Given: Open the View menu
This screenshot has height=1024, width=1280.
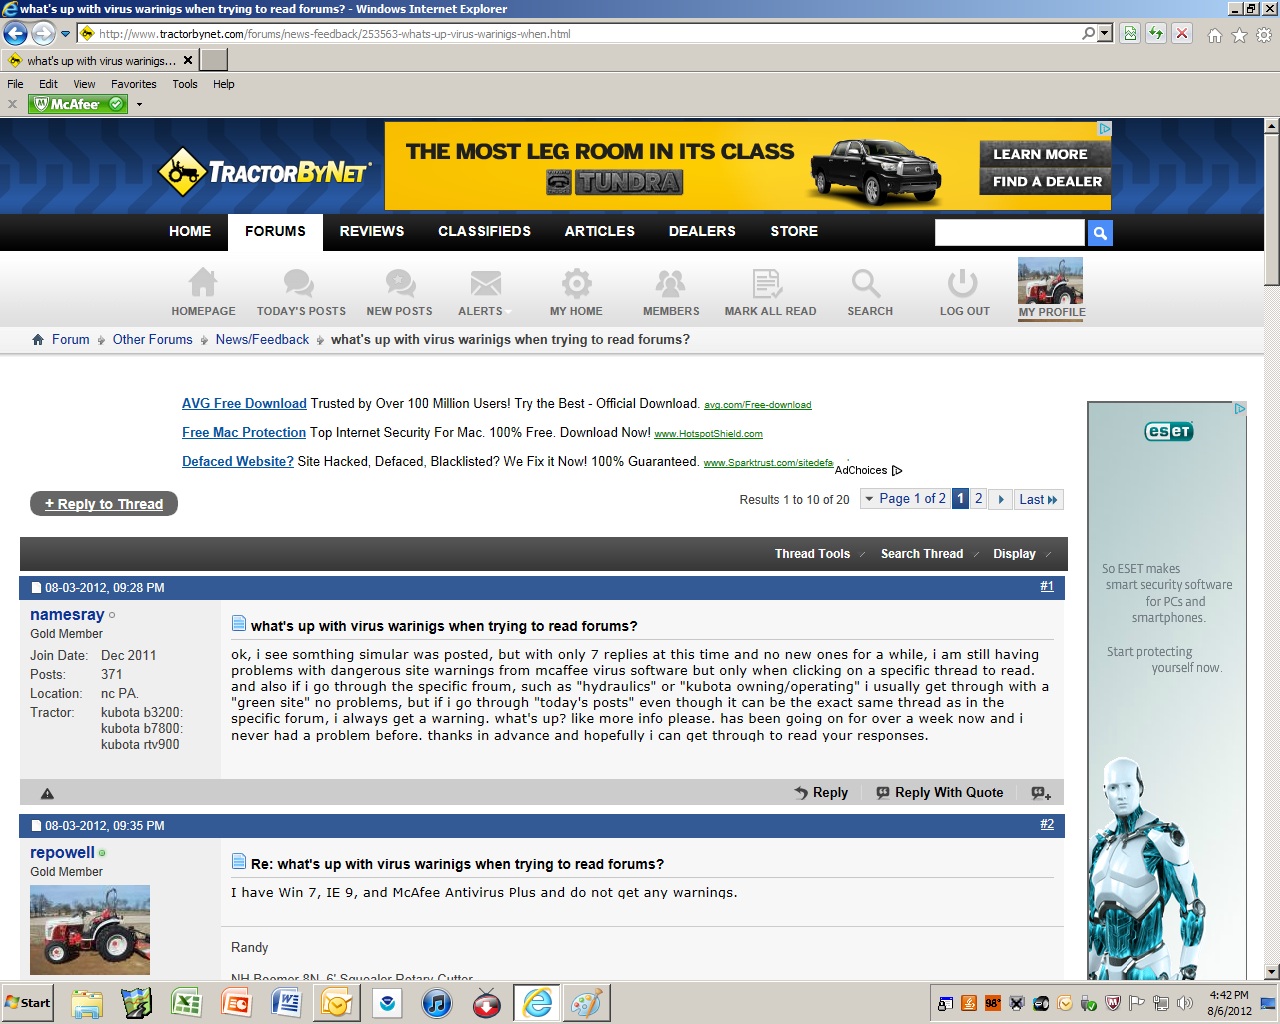Looking at the screenshot, I should (x=84, y=84).
